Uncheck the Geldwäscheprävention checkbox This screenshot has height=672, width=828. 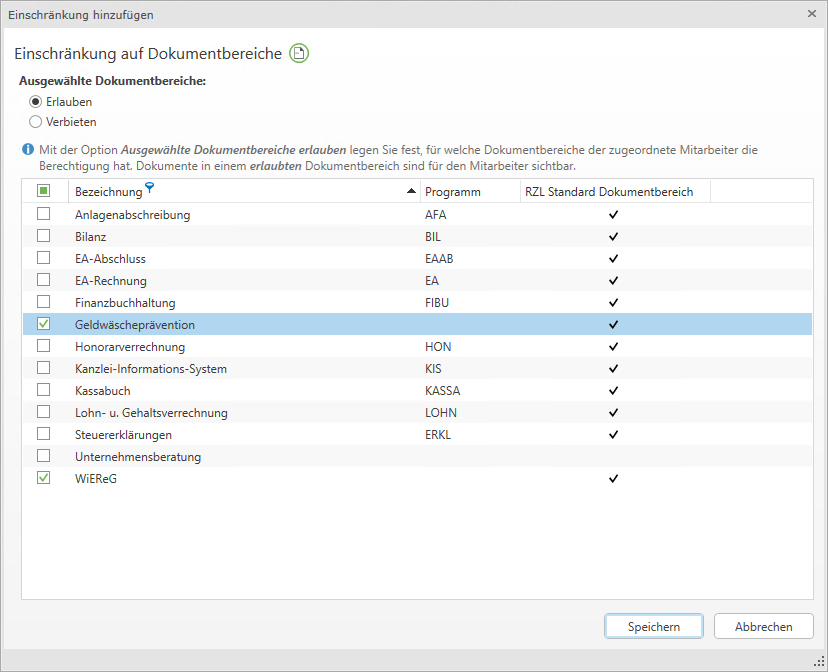pyautogui.click(x=44, y=324)
